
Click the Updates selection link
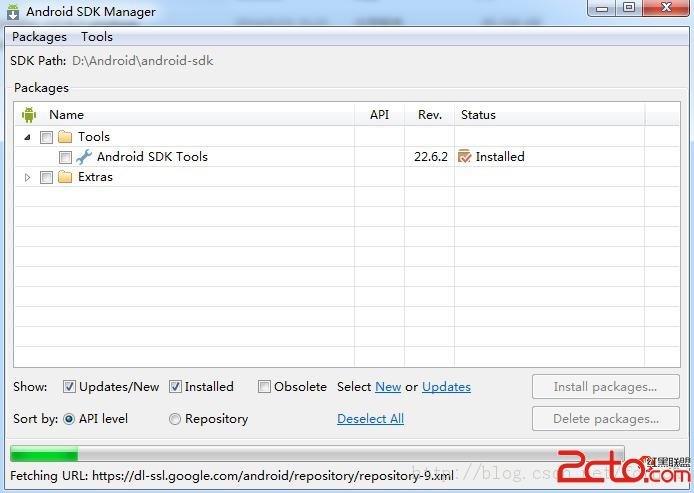[x=446, y=387]
